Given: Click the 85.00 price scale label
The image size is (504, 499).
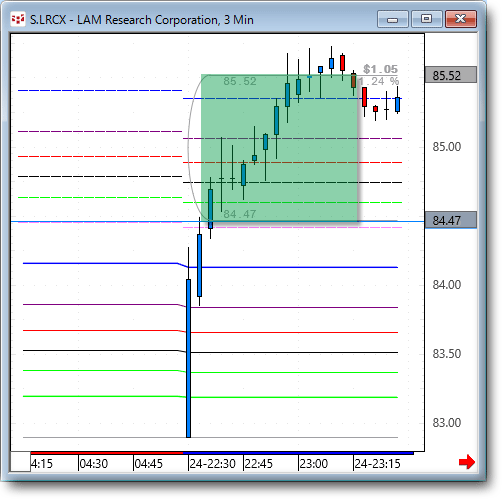Looking at the screenshot, I should click(447, 147).
